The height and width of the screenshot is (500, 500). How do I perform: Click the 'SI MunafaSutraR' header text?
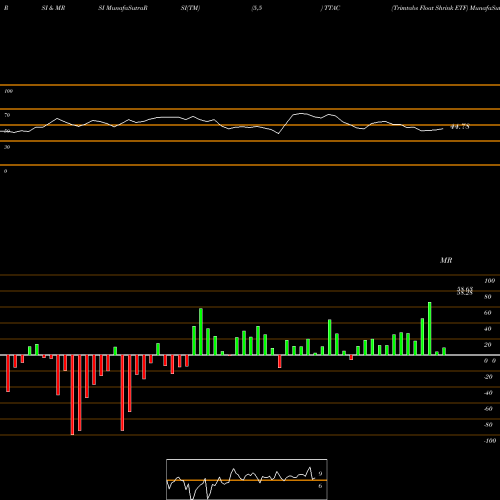click(x=123, y=8)
